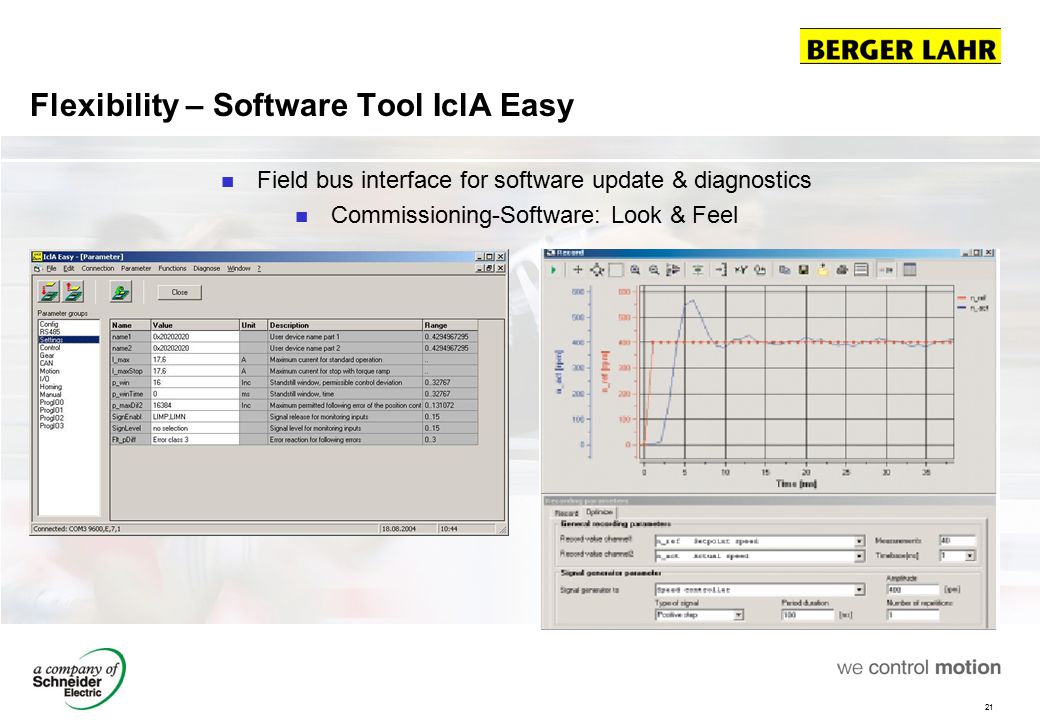This screenshot has height=720, width=1040.
Task: Zoom out on the recorded chart
Action: (654, 270)
